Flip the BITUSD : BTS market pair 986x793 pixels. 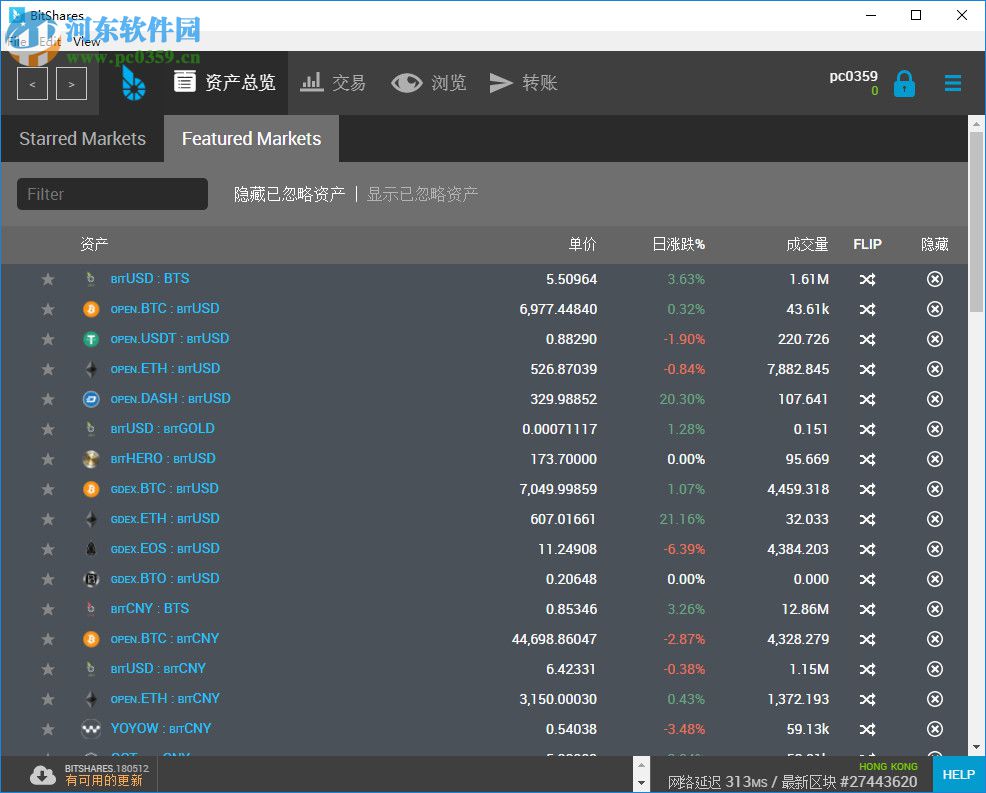[867, 279]
